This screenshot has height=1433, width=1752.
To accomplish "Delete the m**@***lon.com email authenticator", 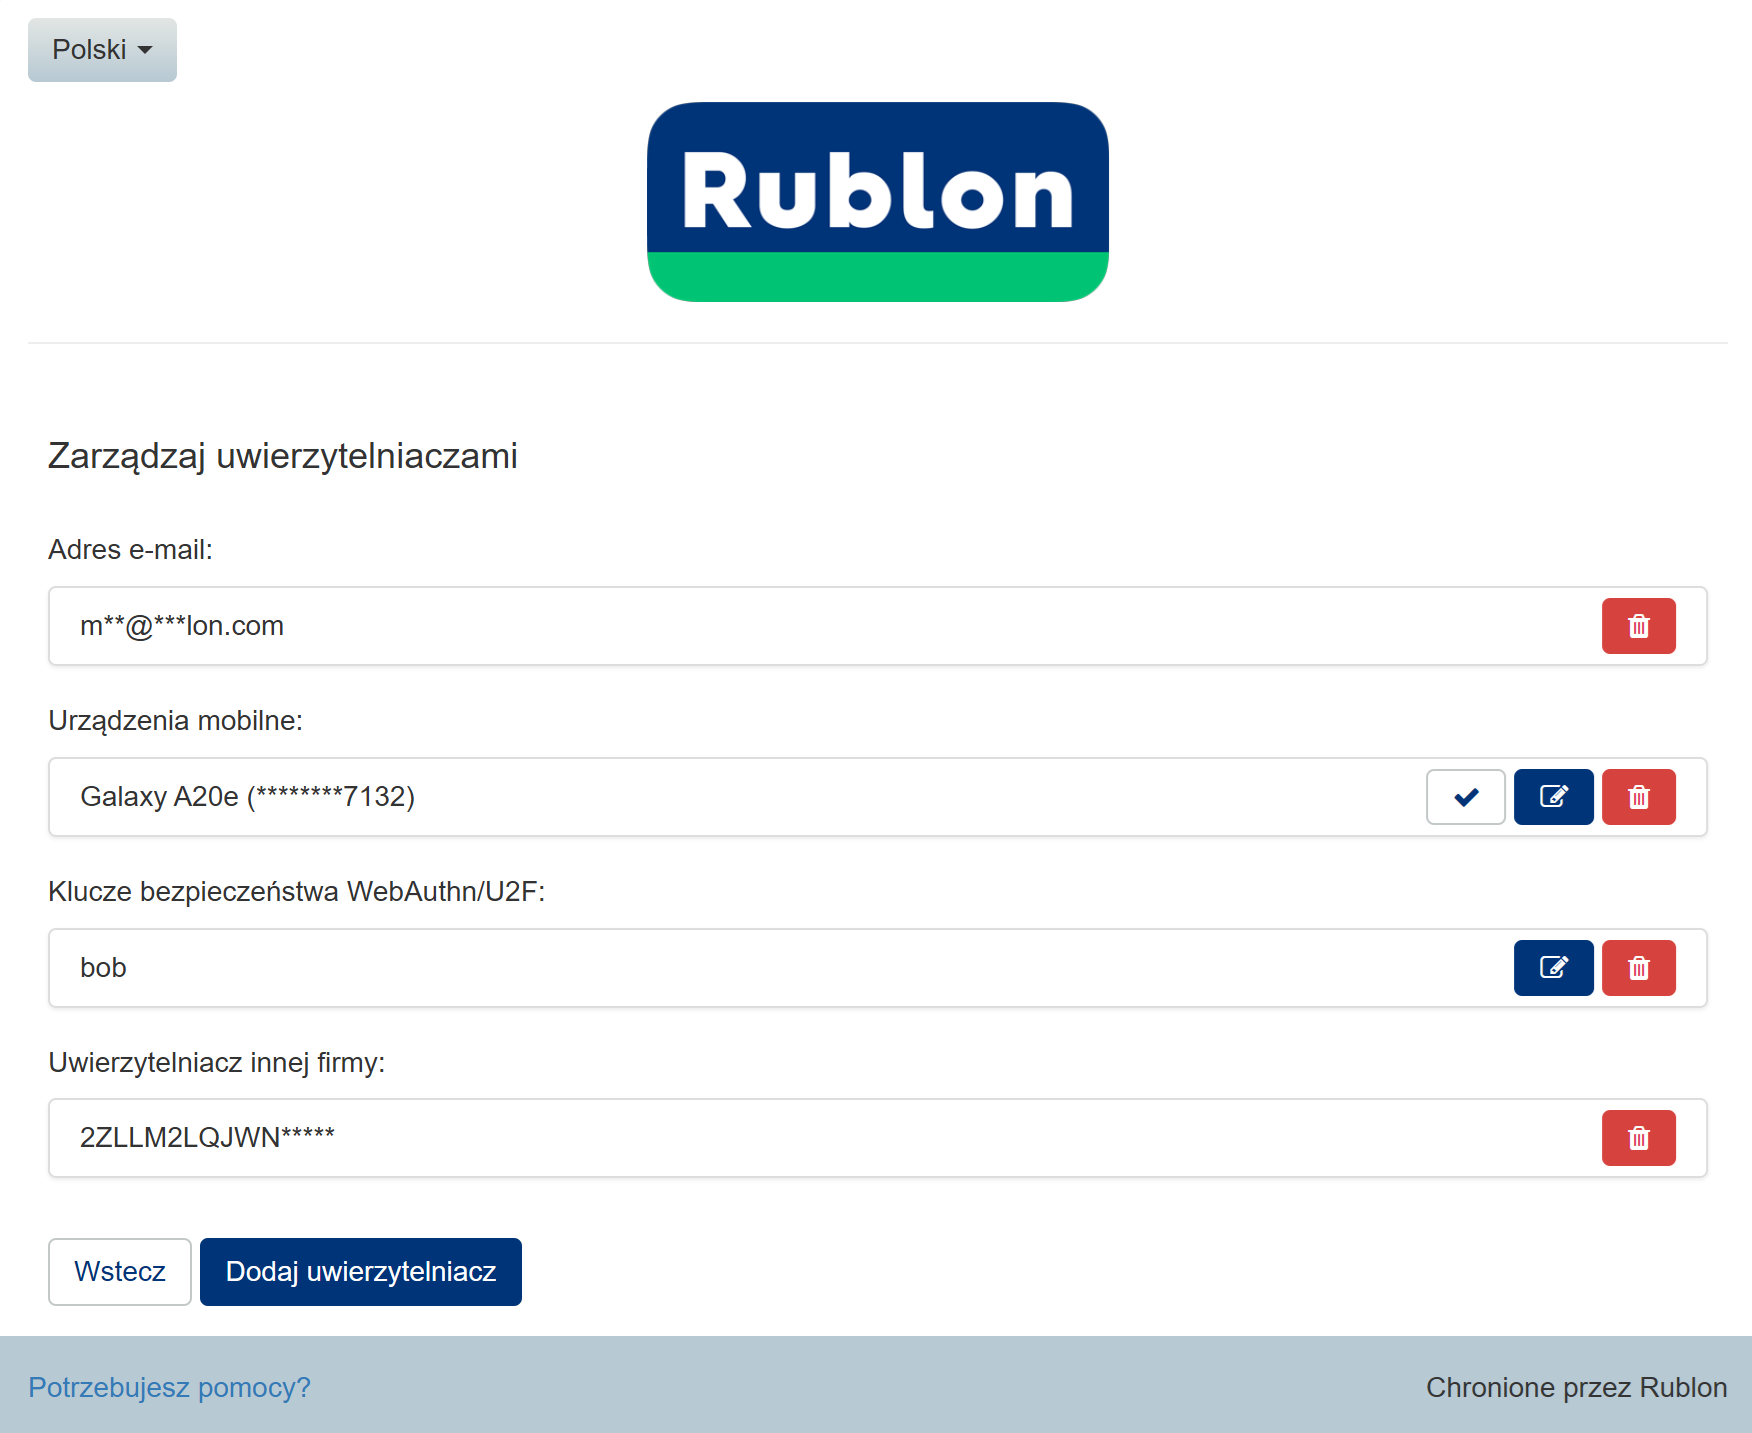I will [x=1638, y=626].
